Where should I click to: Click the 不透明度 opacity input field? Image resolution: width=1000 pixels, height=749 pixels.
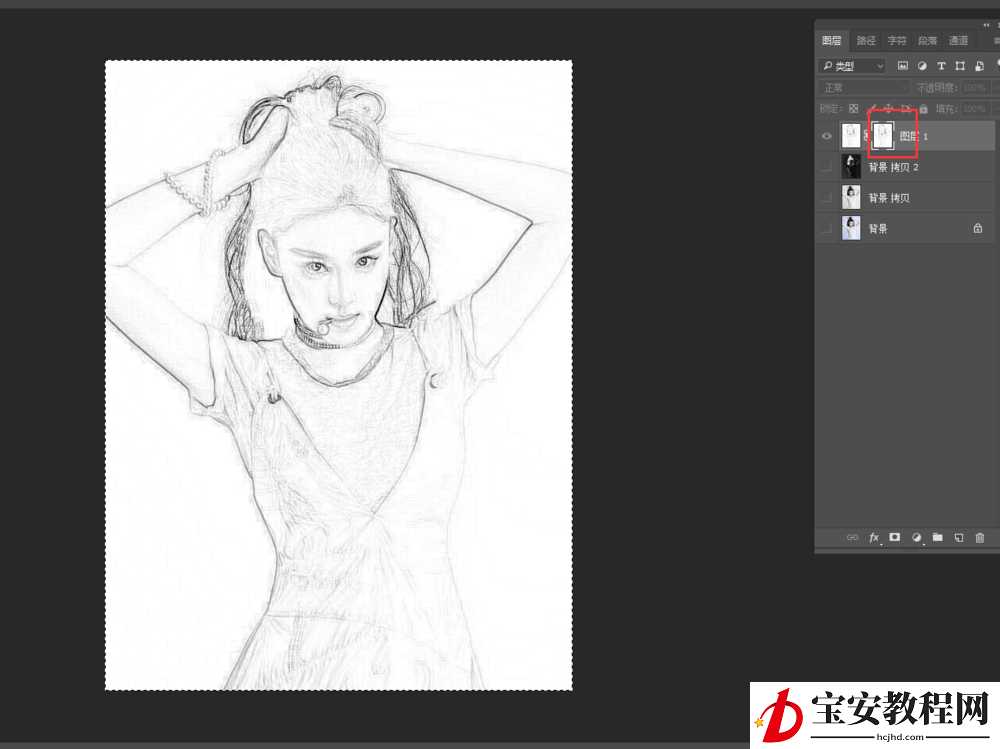click(x=975, y=87)
